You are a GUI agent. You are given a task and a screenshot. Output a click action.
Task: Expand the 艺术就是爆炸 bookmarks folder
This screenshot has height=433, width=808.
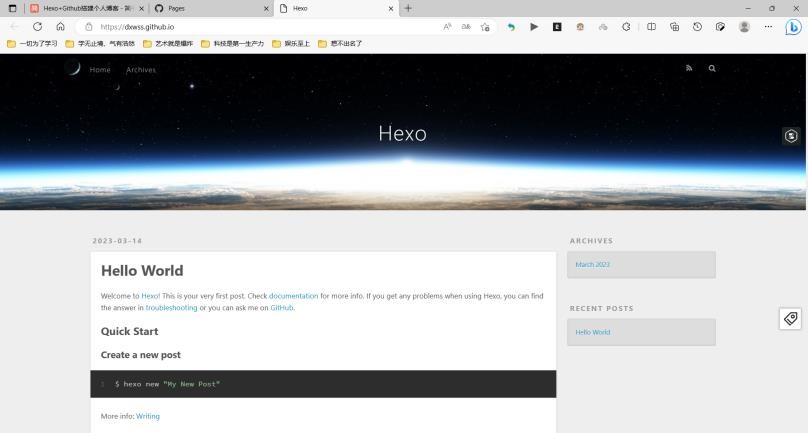[x=168, y=44]
